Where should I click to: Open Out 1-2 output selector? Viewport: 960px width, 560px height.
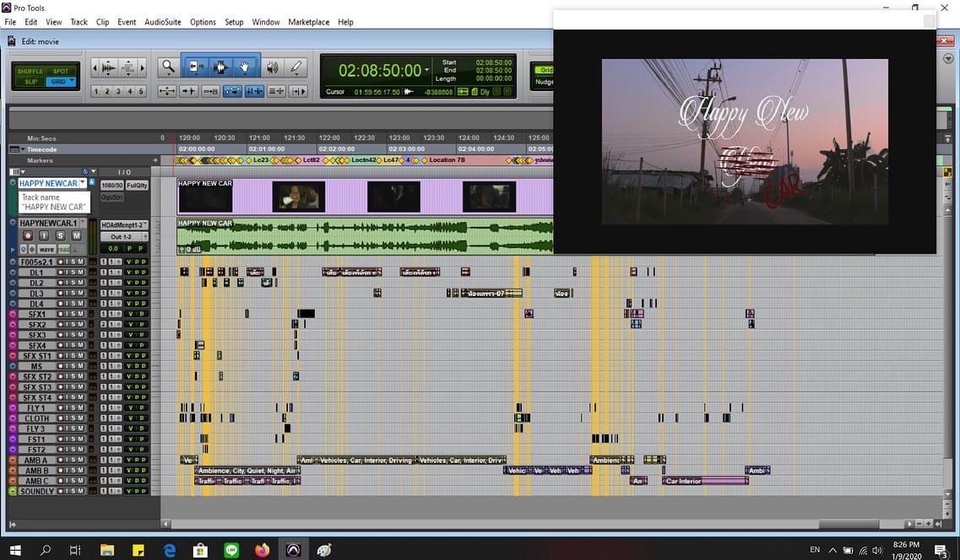pos(124,236)
